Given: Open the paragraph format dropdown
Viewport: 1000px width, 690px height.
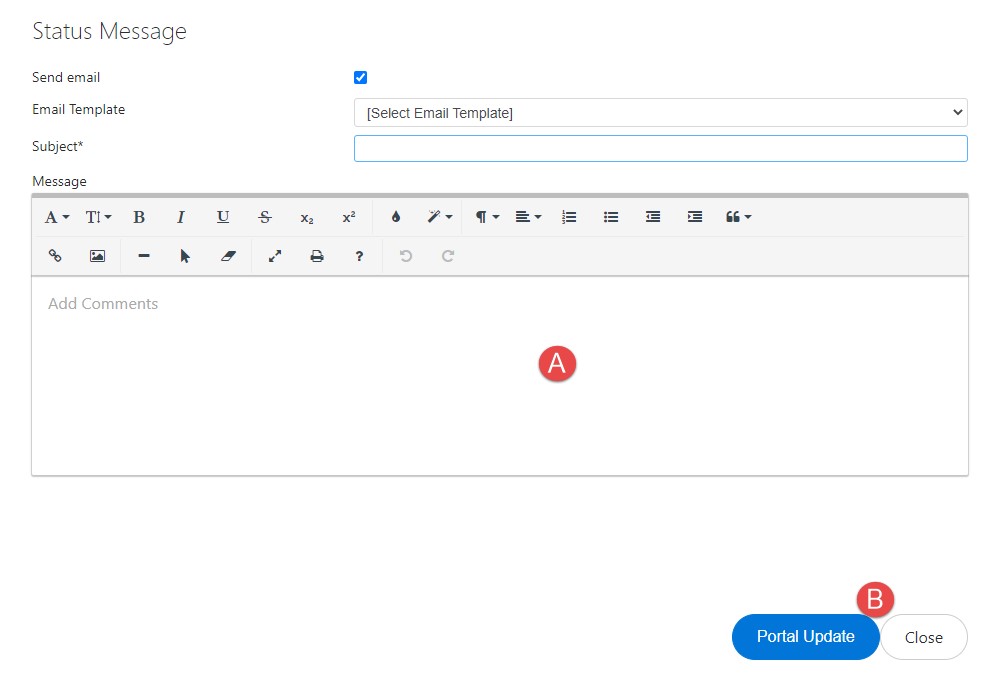Looking at the screenshot, I should (487, 217).
